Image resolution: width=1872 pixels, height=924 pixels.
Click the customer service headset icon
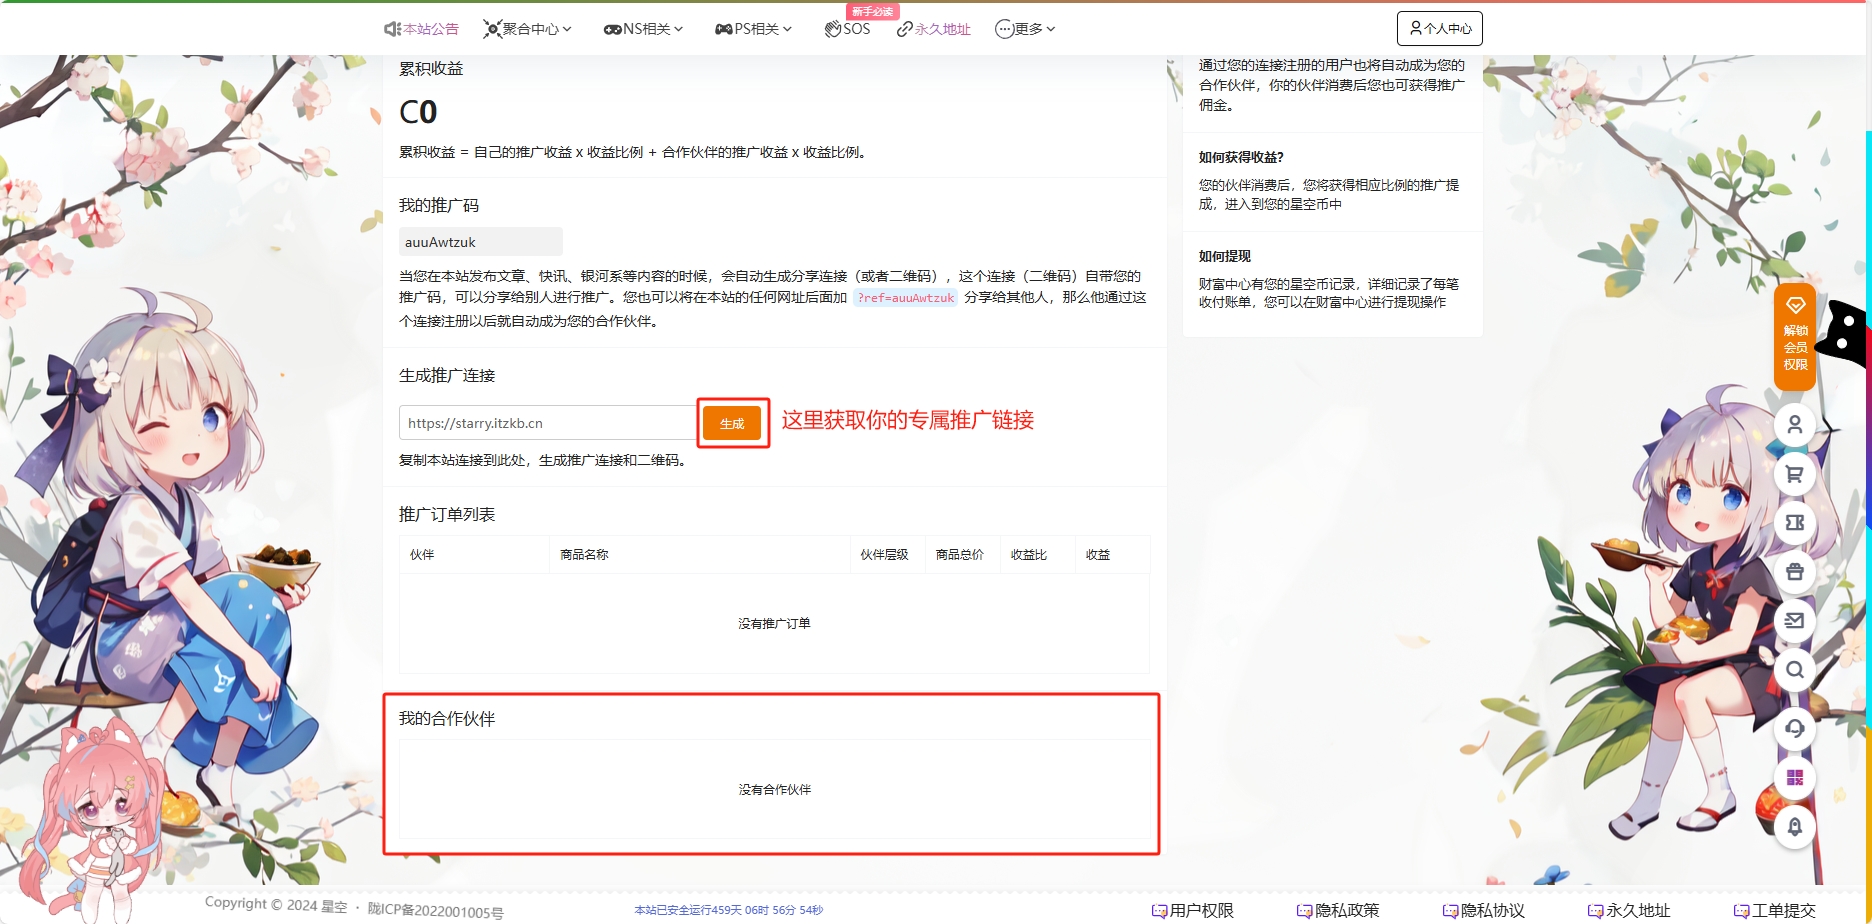1795,728
